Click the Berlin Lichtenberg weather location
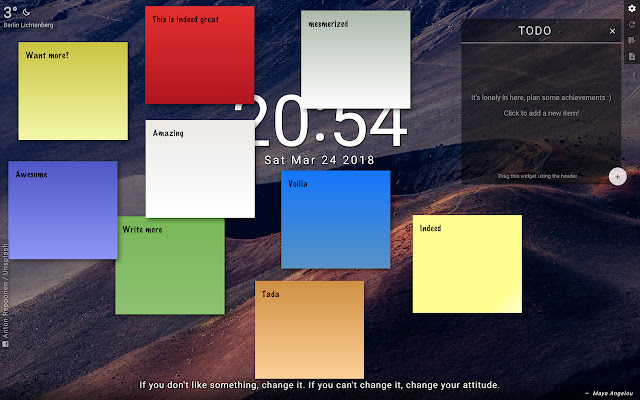Image resolution: width=640 pixels, height=400 pixels. (x=28, y=24)
